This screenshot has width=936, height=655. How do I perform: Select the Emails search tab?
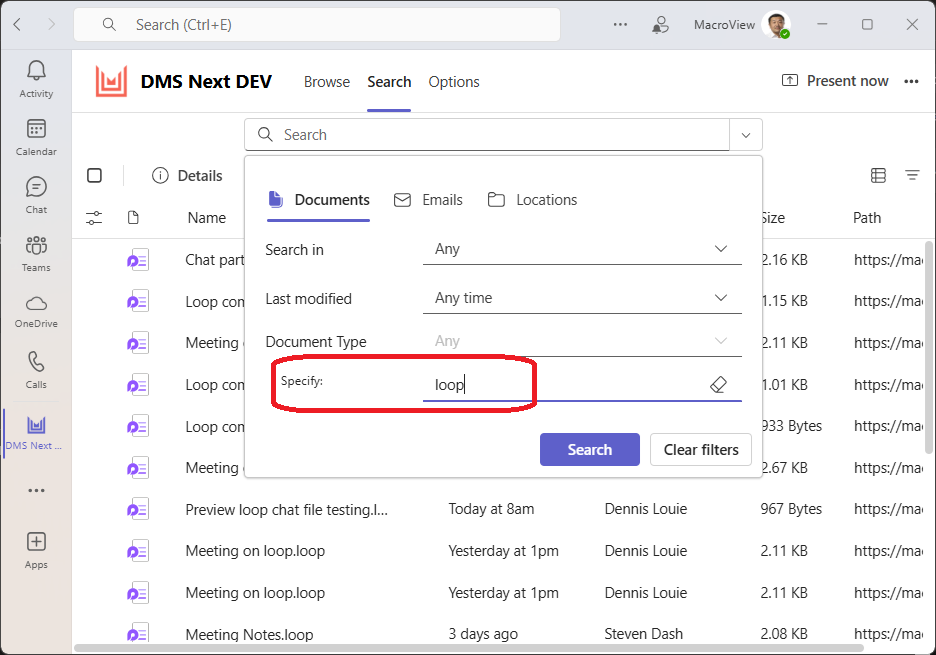[428, 200]
